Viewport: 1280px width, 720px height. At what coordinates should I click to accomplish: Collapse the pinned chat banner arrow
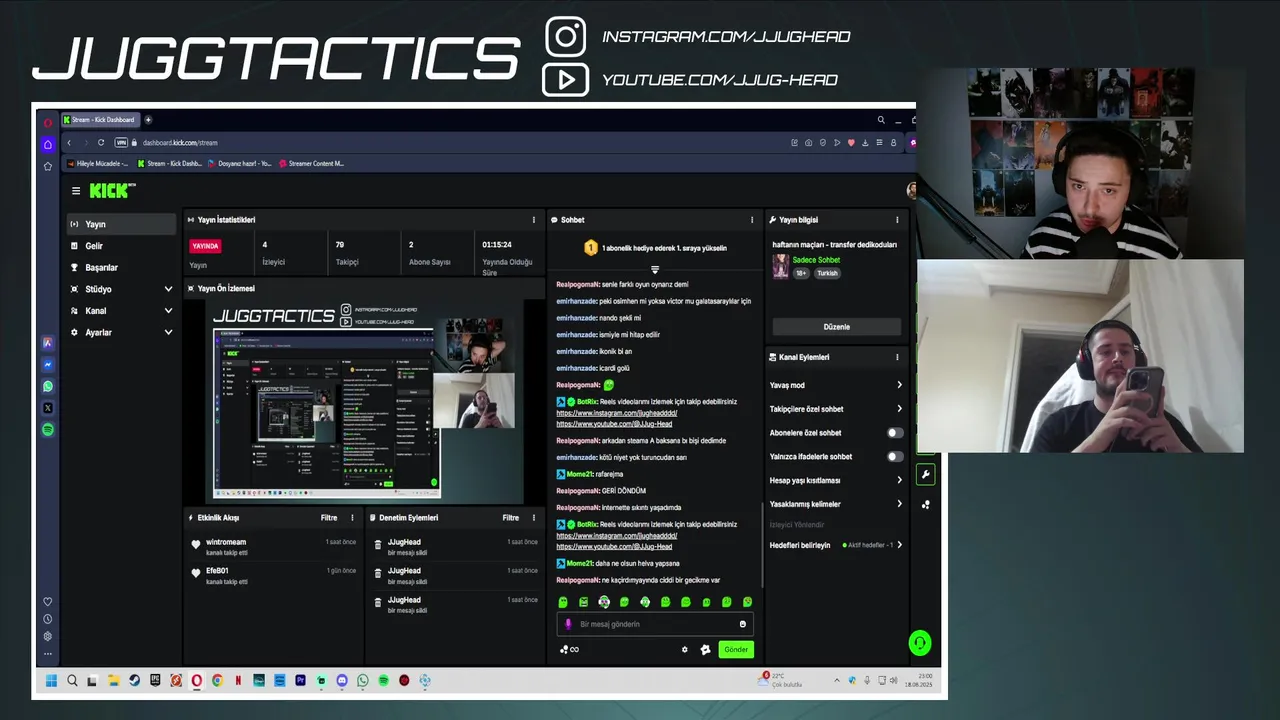(655, 269)
